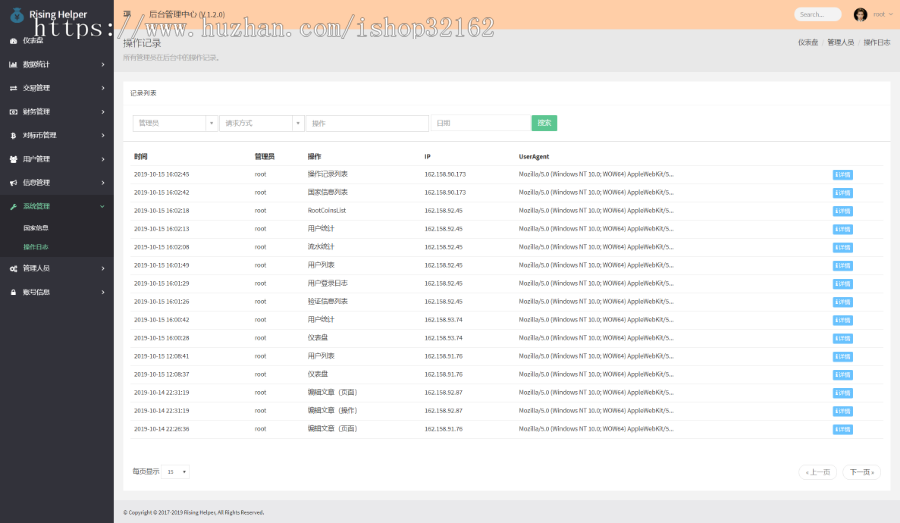Image resolution: width=900 pixels, height=523 pixels.
Task: Select 操作日志 in the sidebar submenu
Action: click(36, 246)
